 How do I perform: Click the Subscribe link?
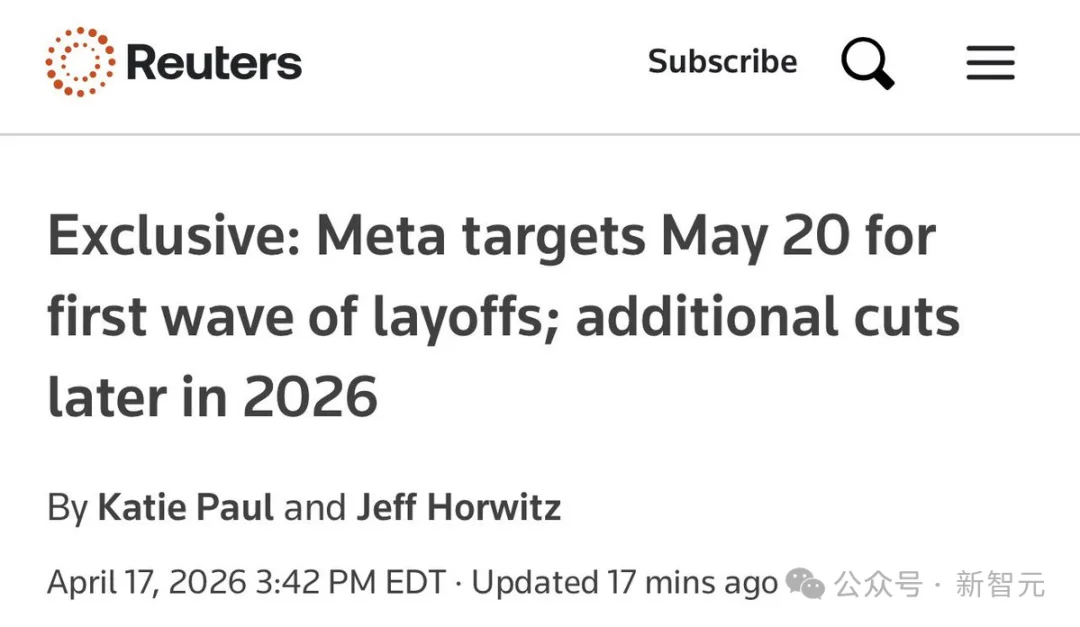point(722,62)
